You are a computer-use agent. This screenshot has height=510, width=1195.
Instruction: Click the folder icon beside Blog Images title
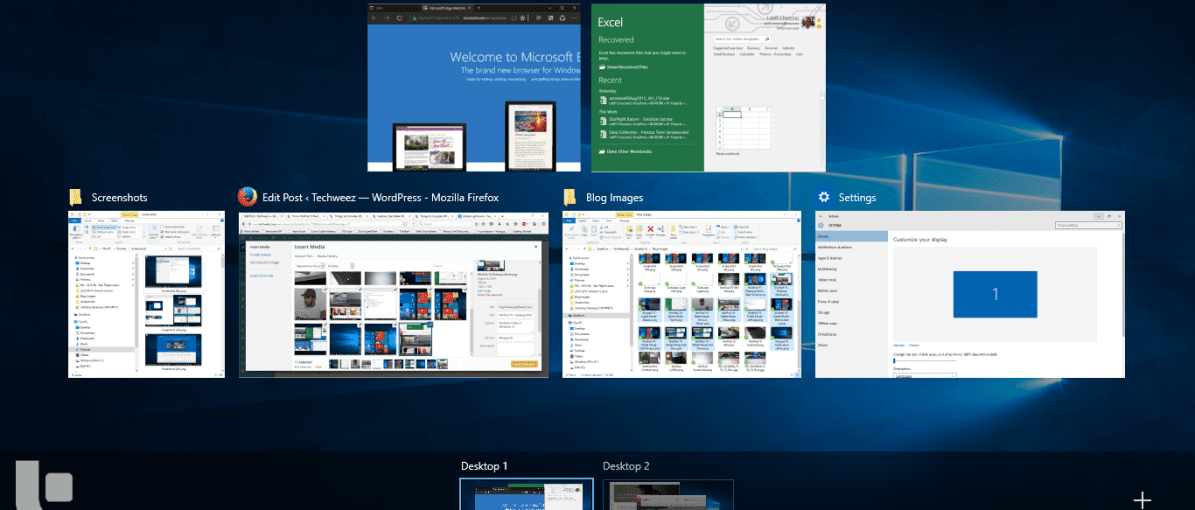tap(570, 197)
